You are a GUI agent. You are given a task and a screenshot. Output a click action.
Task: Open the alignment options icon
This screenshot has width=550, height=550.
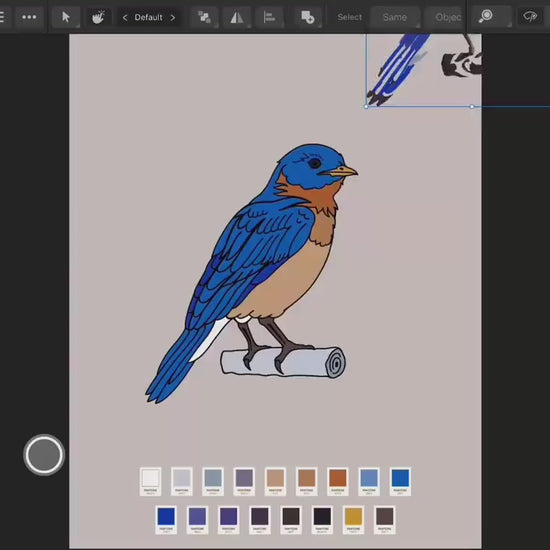(x=269, y=17)
